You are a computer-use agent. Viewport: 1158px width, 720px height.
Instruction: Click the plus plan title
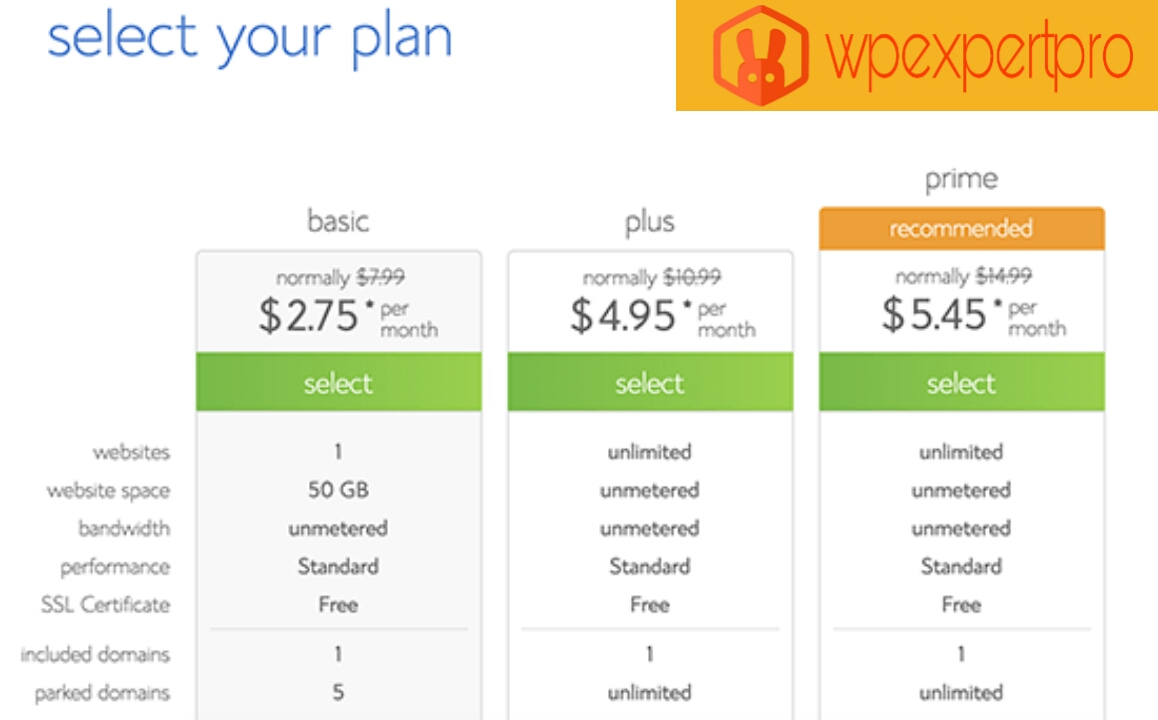point(650,222)
